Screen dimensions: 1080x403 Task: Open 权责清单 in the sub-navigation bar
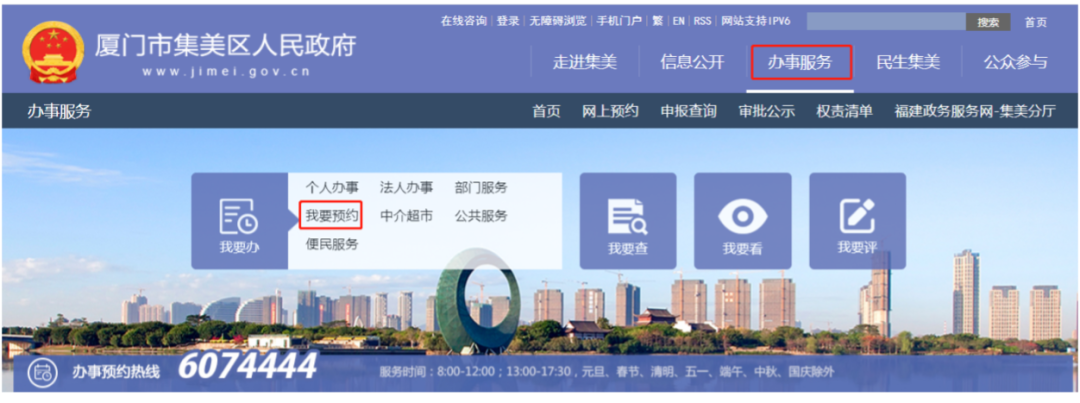844,111
